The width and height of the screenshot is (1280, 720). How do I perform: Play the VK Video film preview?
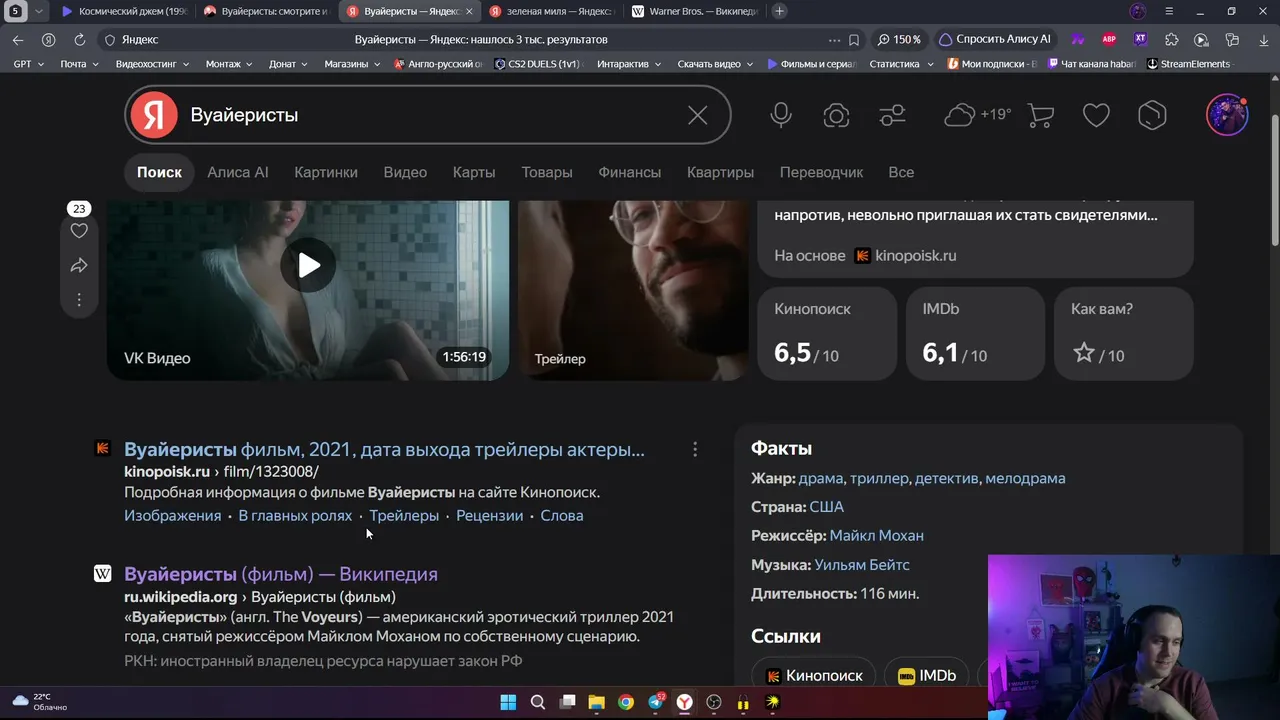click(x=308, y=265)
